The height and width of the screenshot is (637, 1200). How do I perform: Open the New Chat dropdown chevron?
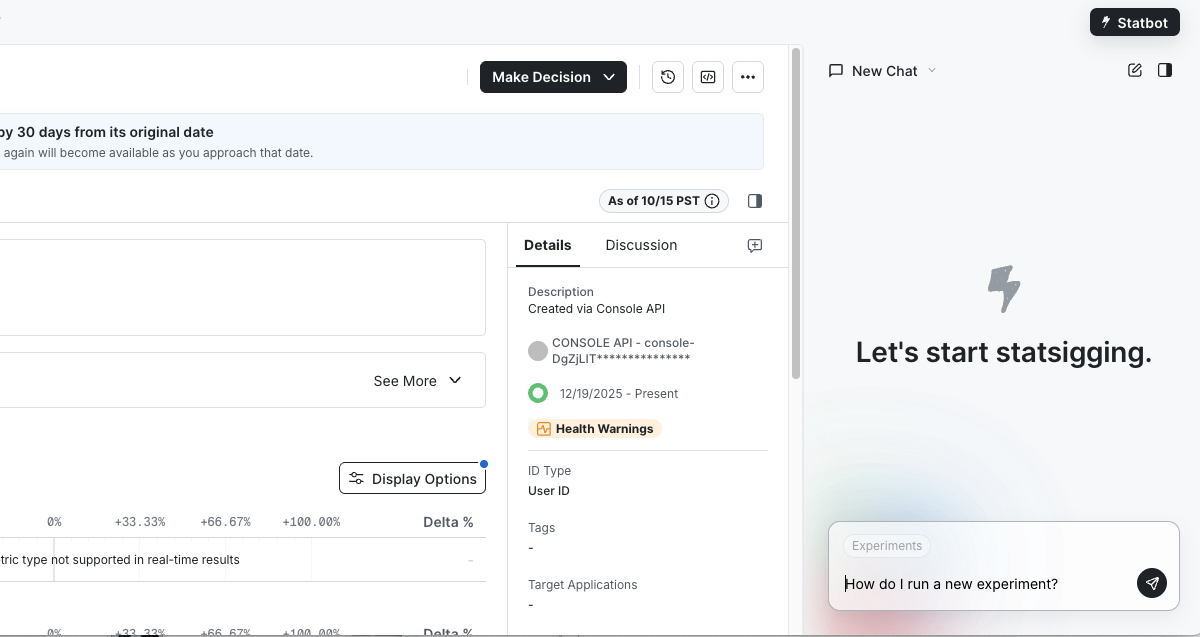[932, 70]
